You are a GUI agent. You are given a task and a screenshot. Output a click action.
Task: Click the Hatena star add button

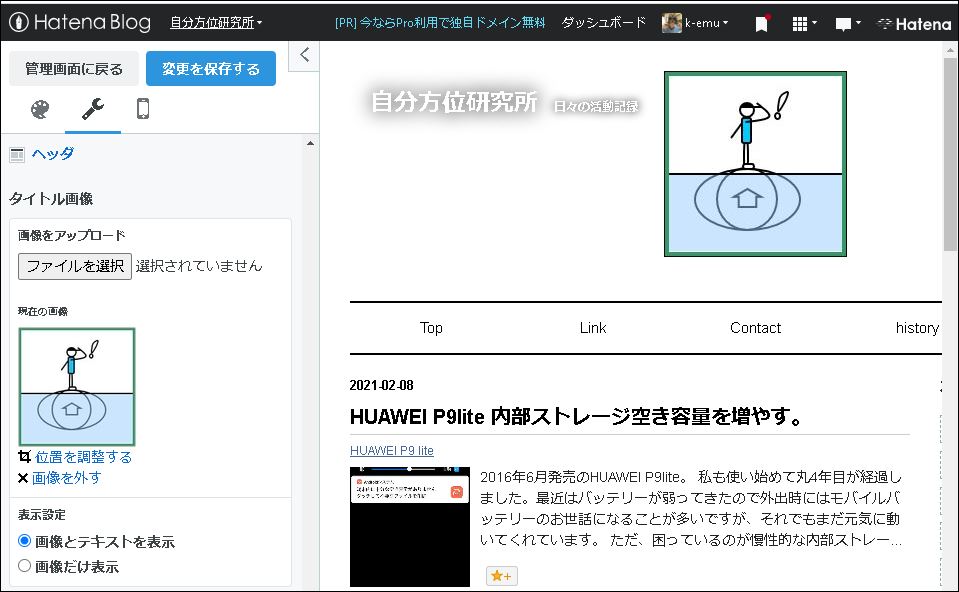coord(502,575)
